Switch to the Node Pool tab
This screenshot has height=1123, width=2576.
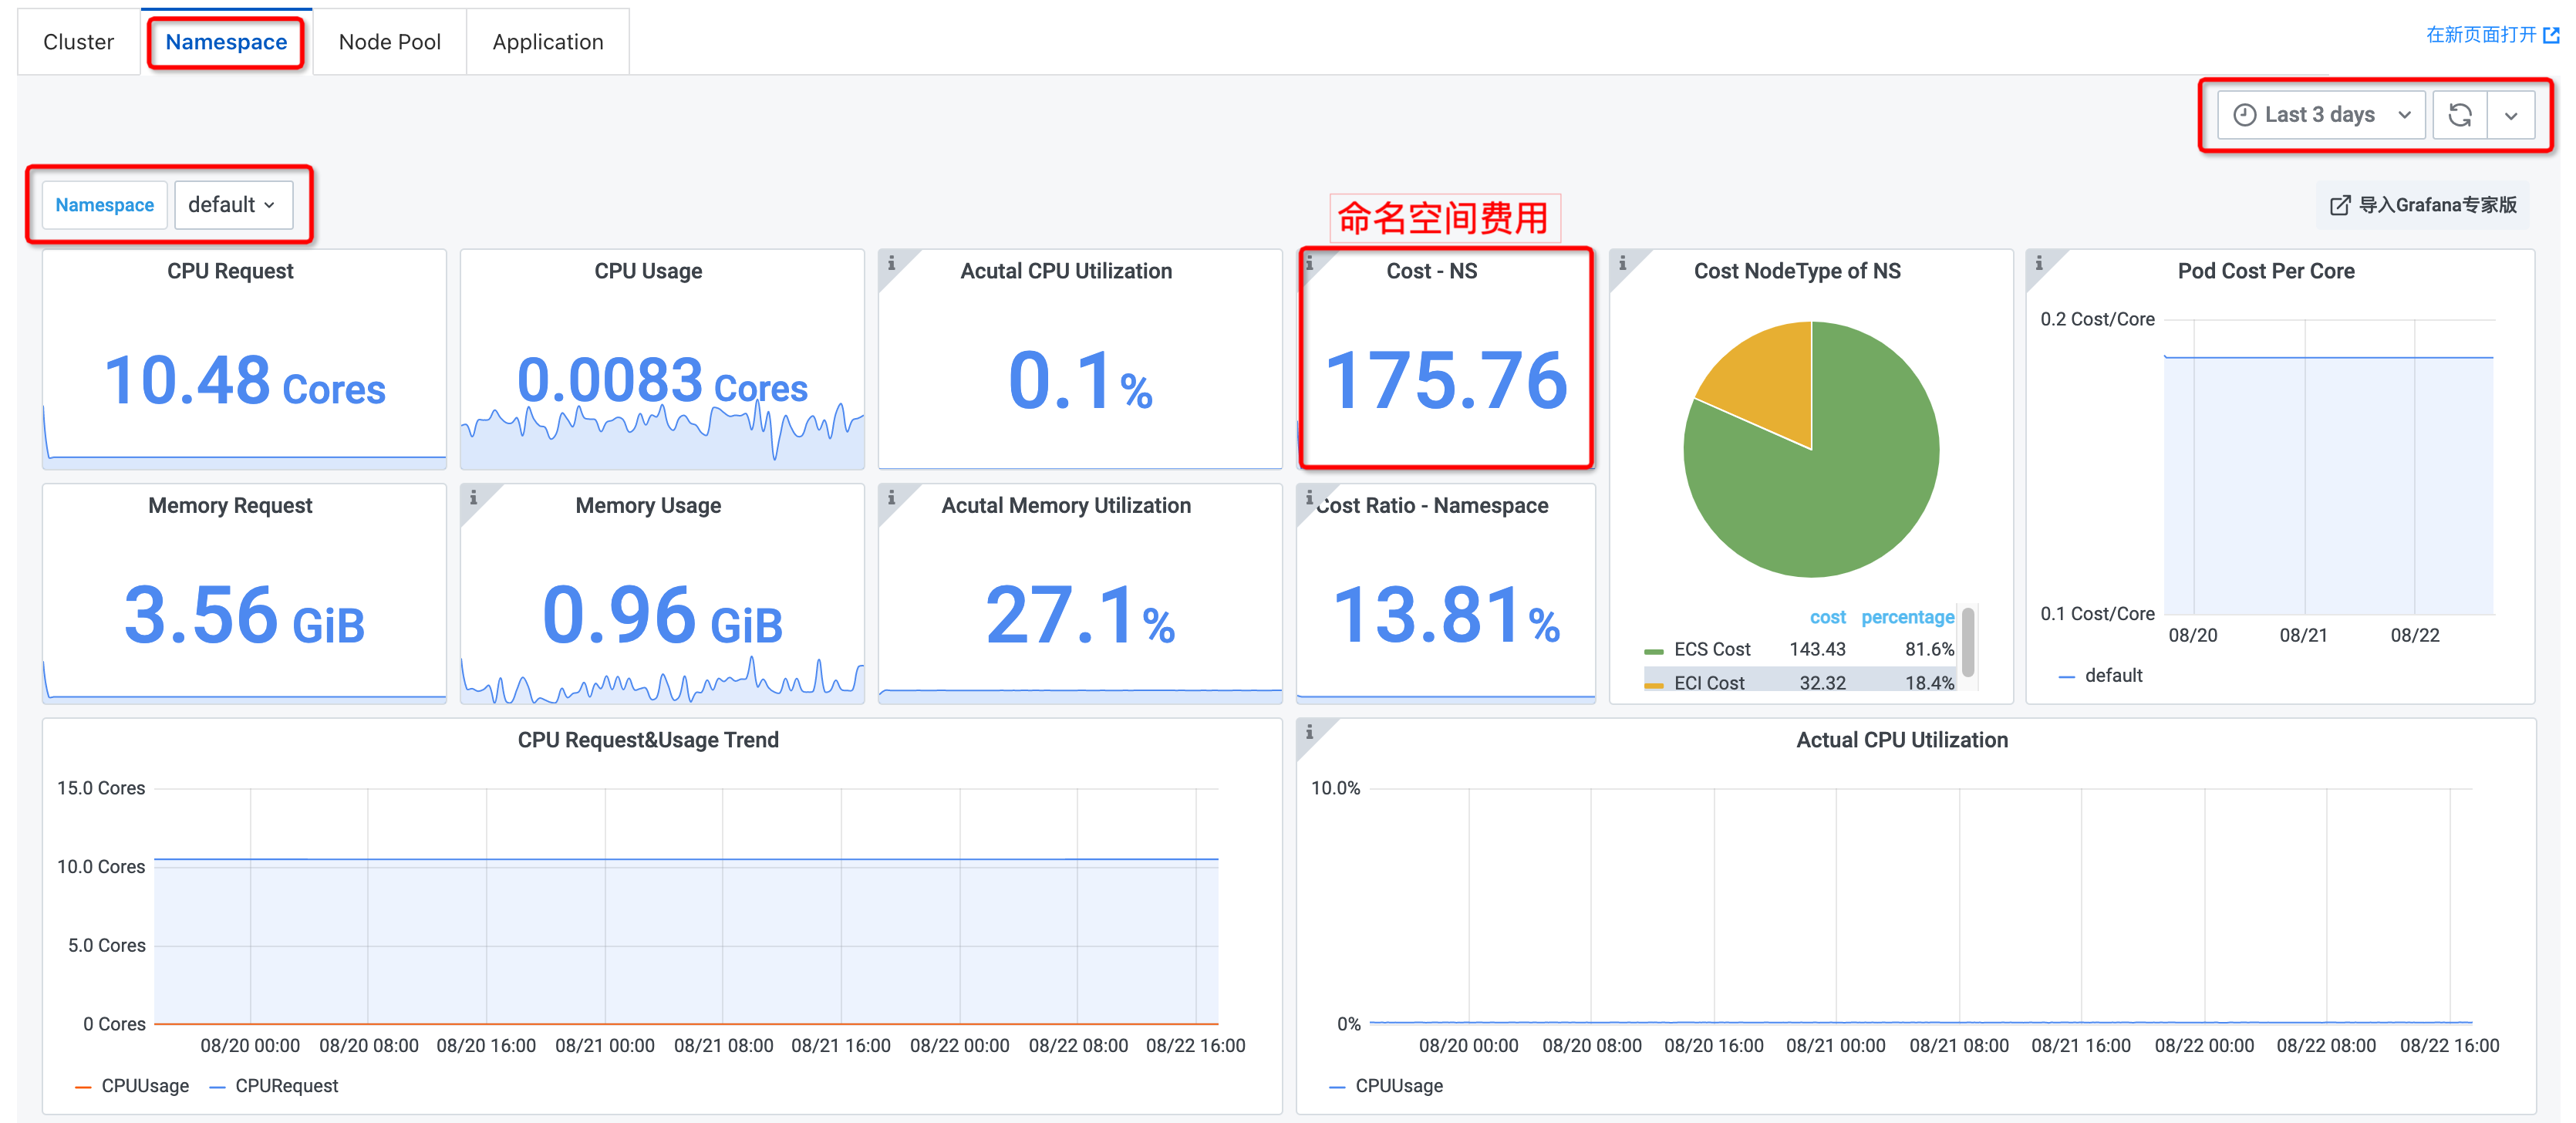pos(389,42)
